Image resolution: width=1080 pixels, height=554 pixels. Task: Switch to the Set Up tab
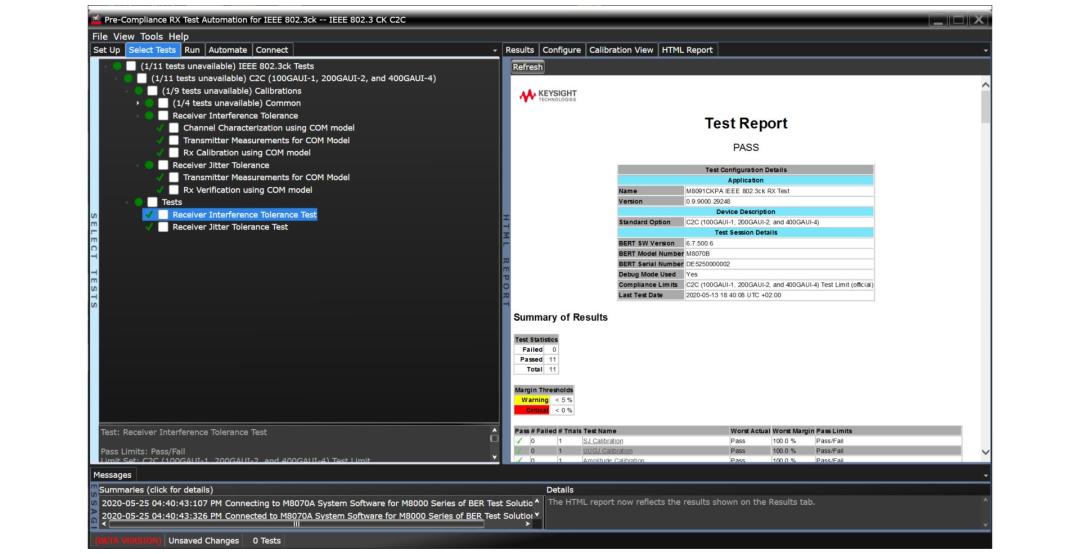pyautogui.click(x=107, y=50)
